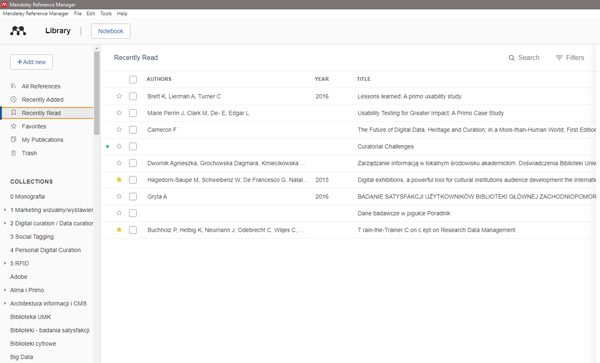The image size is (600, 363).
Task: Click the 2015 year of Hagedorn-Saupe row
Action: (322, 180)
